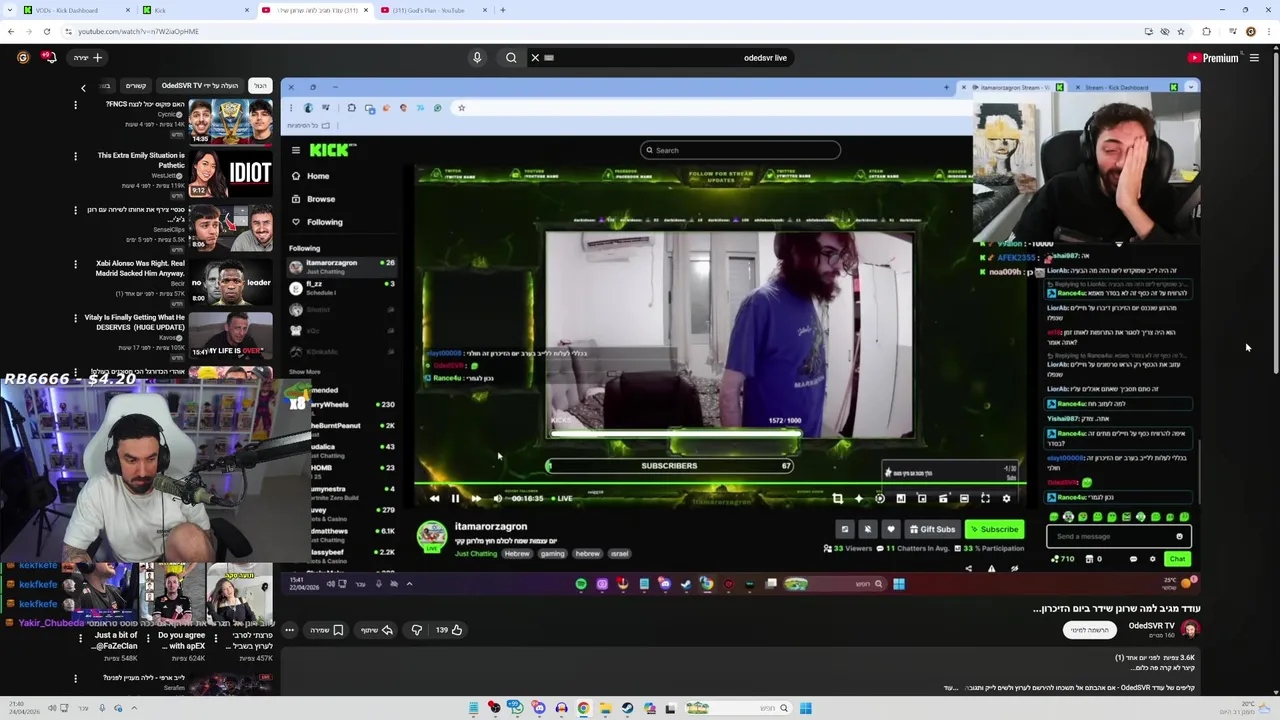The image size is (1280, 720).
Task: Select the 'OdedSVR TV העלה על ידי' chip
Action: click(201, 86)
